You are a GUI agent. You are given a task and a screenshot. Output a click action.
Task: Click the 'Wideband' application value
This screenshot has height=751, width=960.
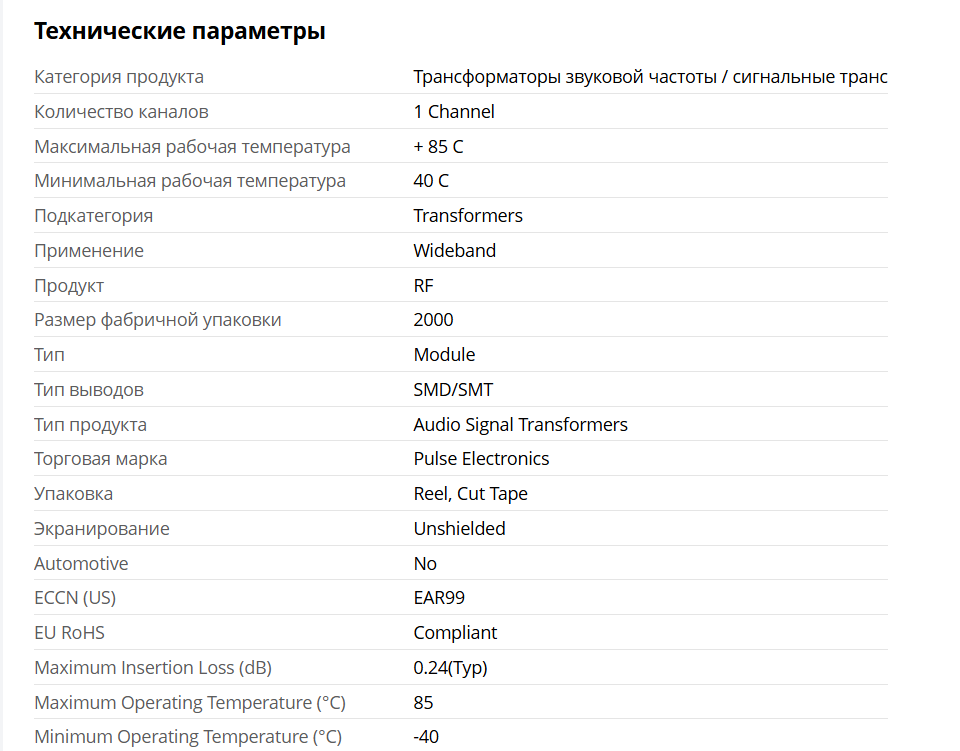click(x=454, y=251)
